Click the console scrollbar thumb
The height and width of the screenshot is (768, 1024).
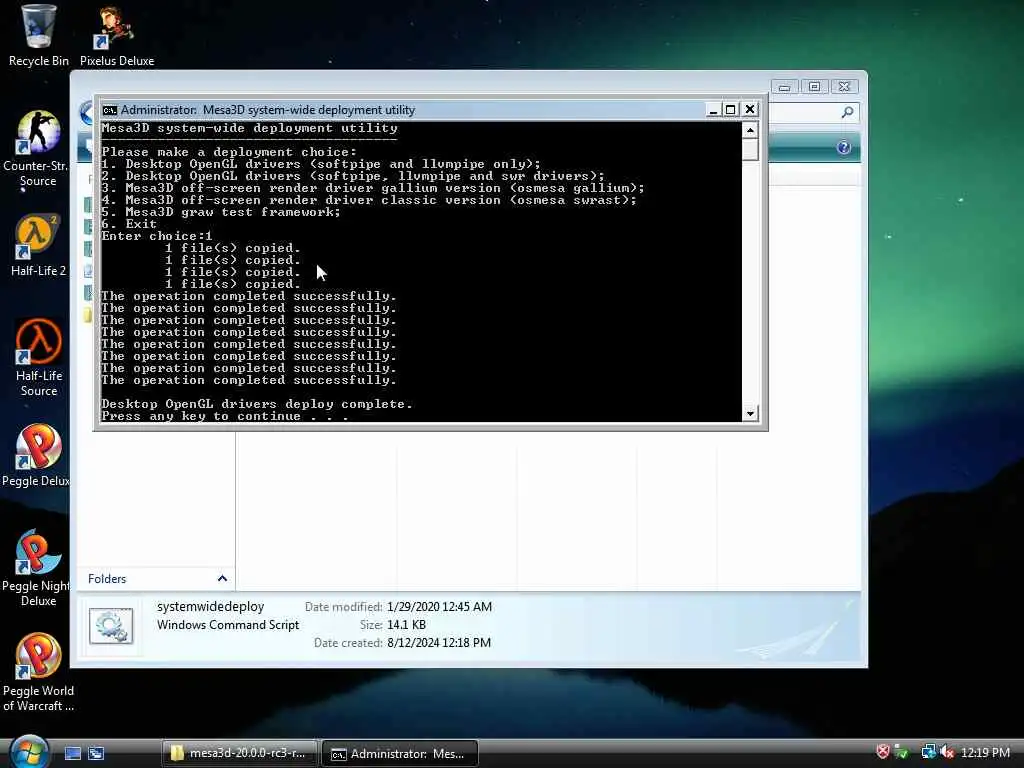click(750, 150)
